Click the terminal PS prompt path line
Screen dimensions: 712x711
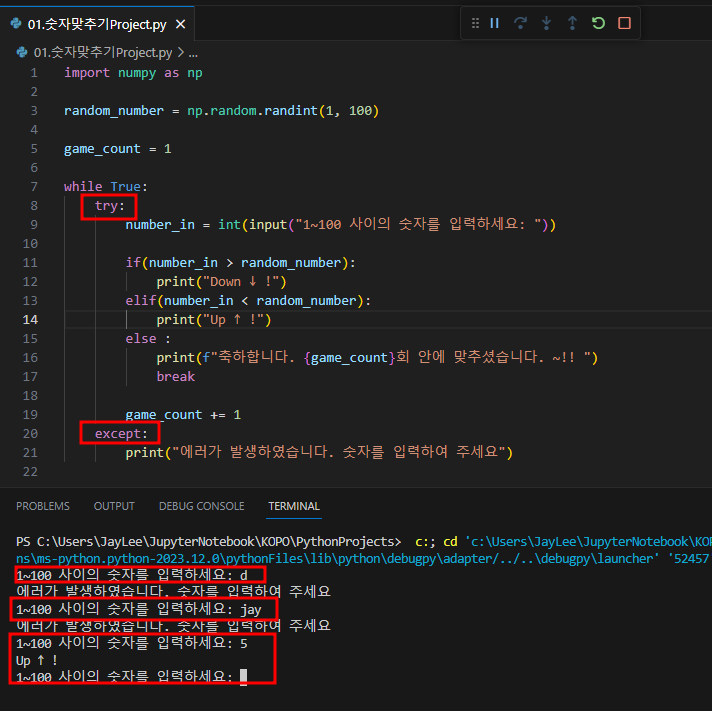[x=363, y=542]
